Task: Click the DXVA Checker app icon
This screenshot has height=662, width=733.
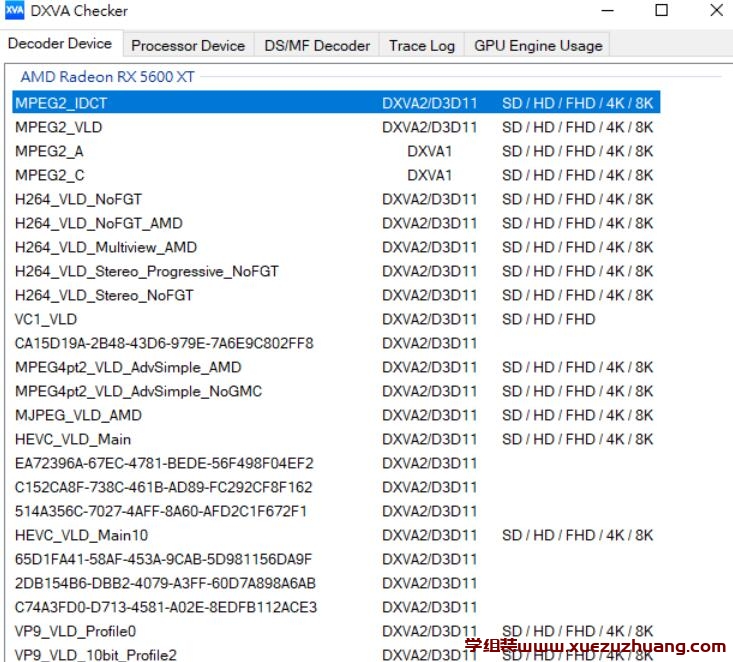Action: [x=14, y=11]
